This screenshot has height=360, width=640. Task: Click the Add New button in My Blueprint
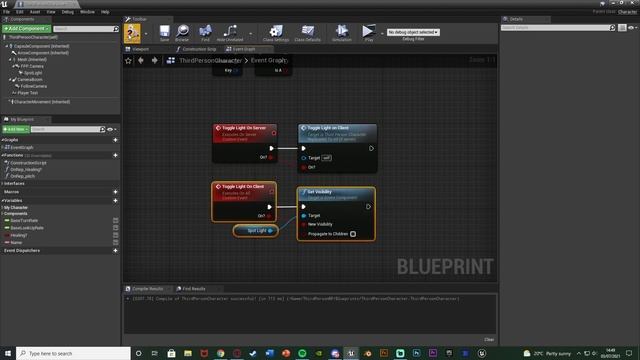[x=16, y=129]
